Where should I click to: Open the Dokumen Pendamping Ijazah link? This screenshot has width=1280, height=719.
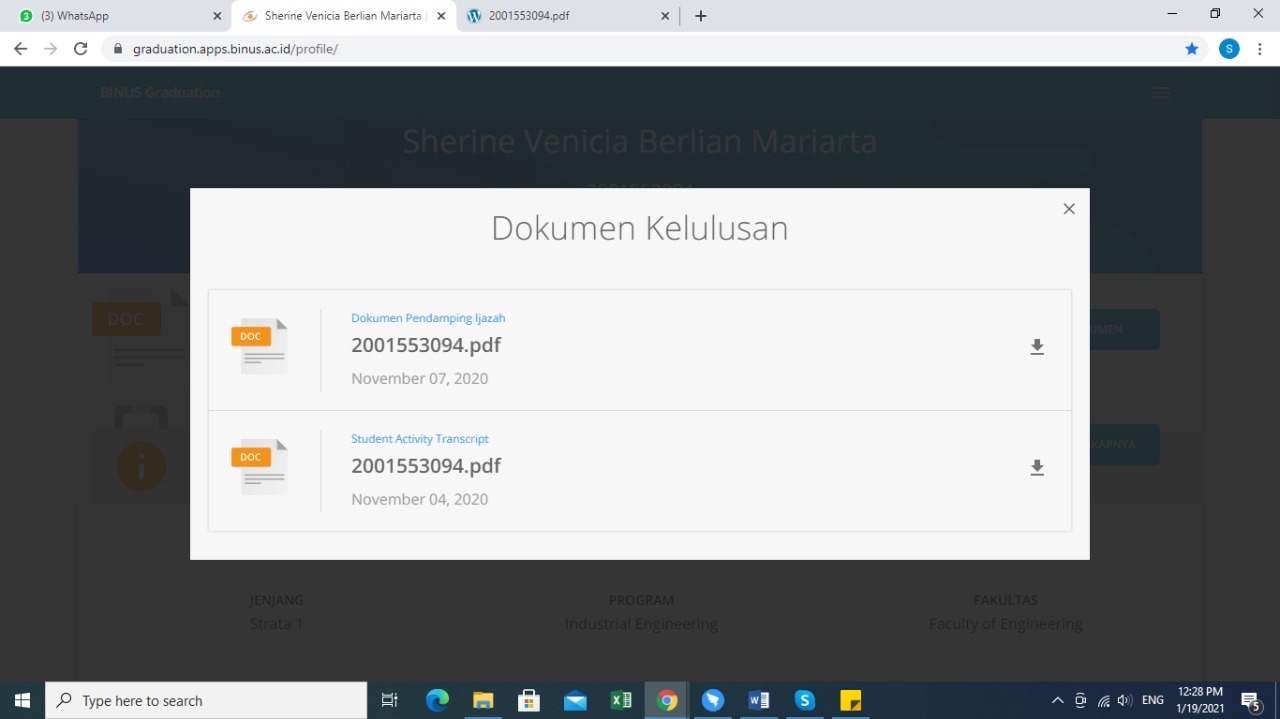(428, 318)
